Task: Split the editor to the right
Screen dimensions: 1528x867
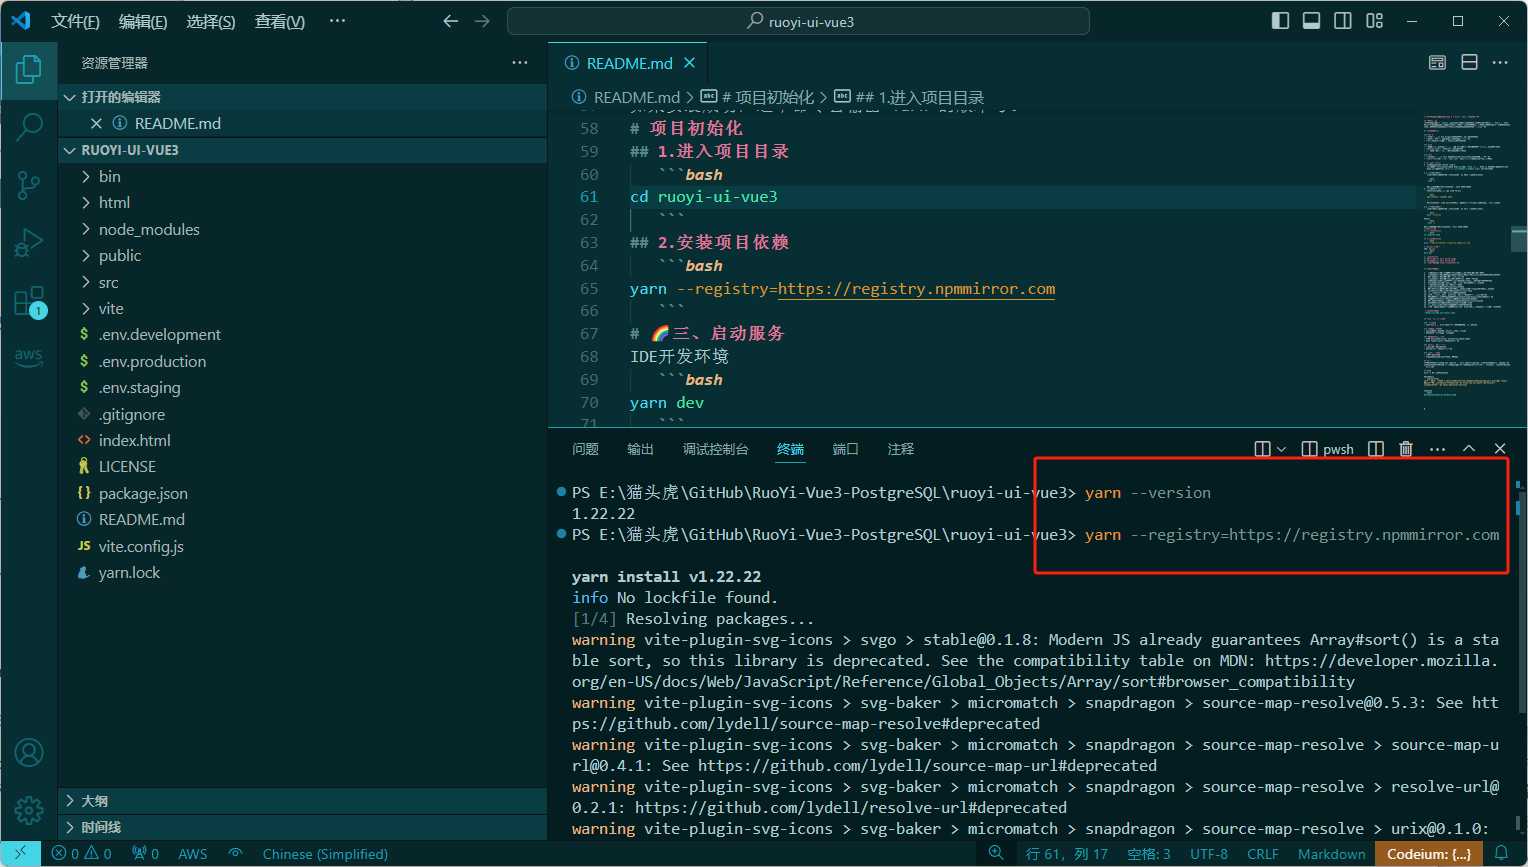Action: coord(1469,63)
